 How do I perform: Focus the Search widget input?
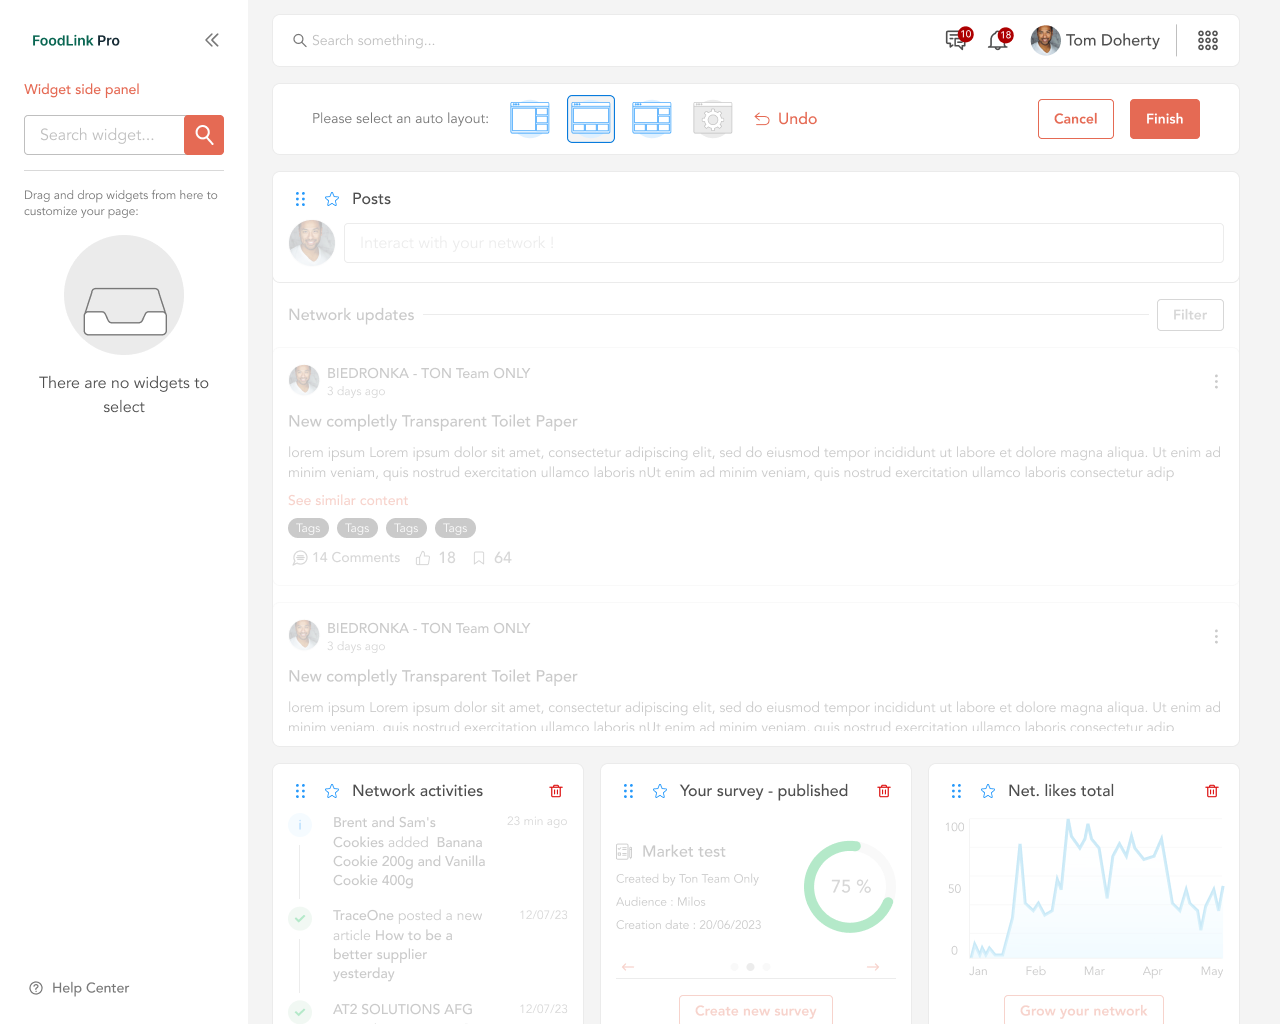(x=104, y=135)
